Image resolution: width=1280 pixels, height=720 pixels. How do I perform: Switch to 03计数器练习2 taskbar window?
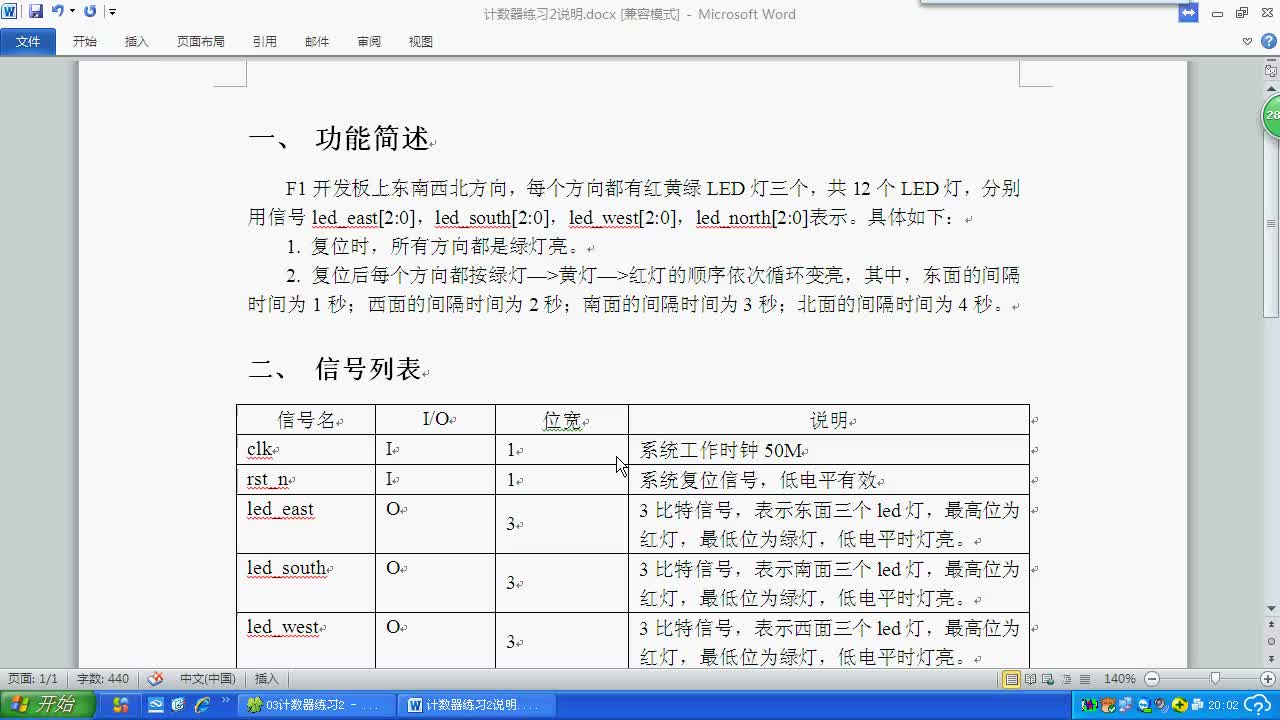point(318,705)
